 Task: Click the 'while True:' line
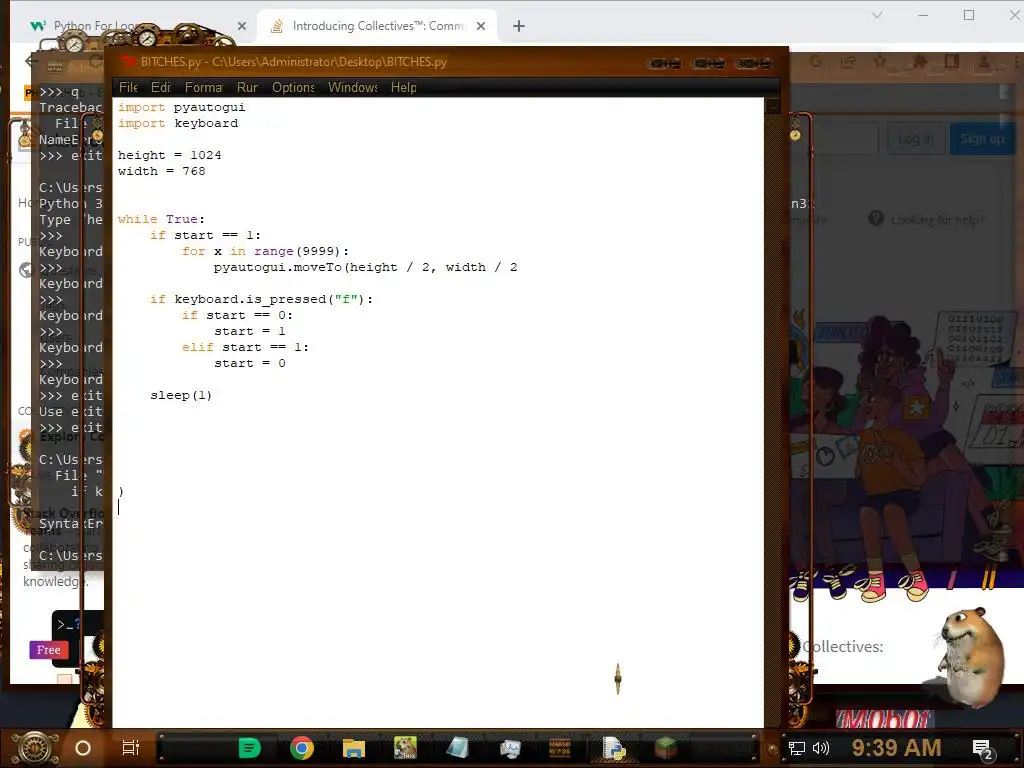[161, 219]
